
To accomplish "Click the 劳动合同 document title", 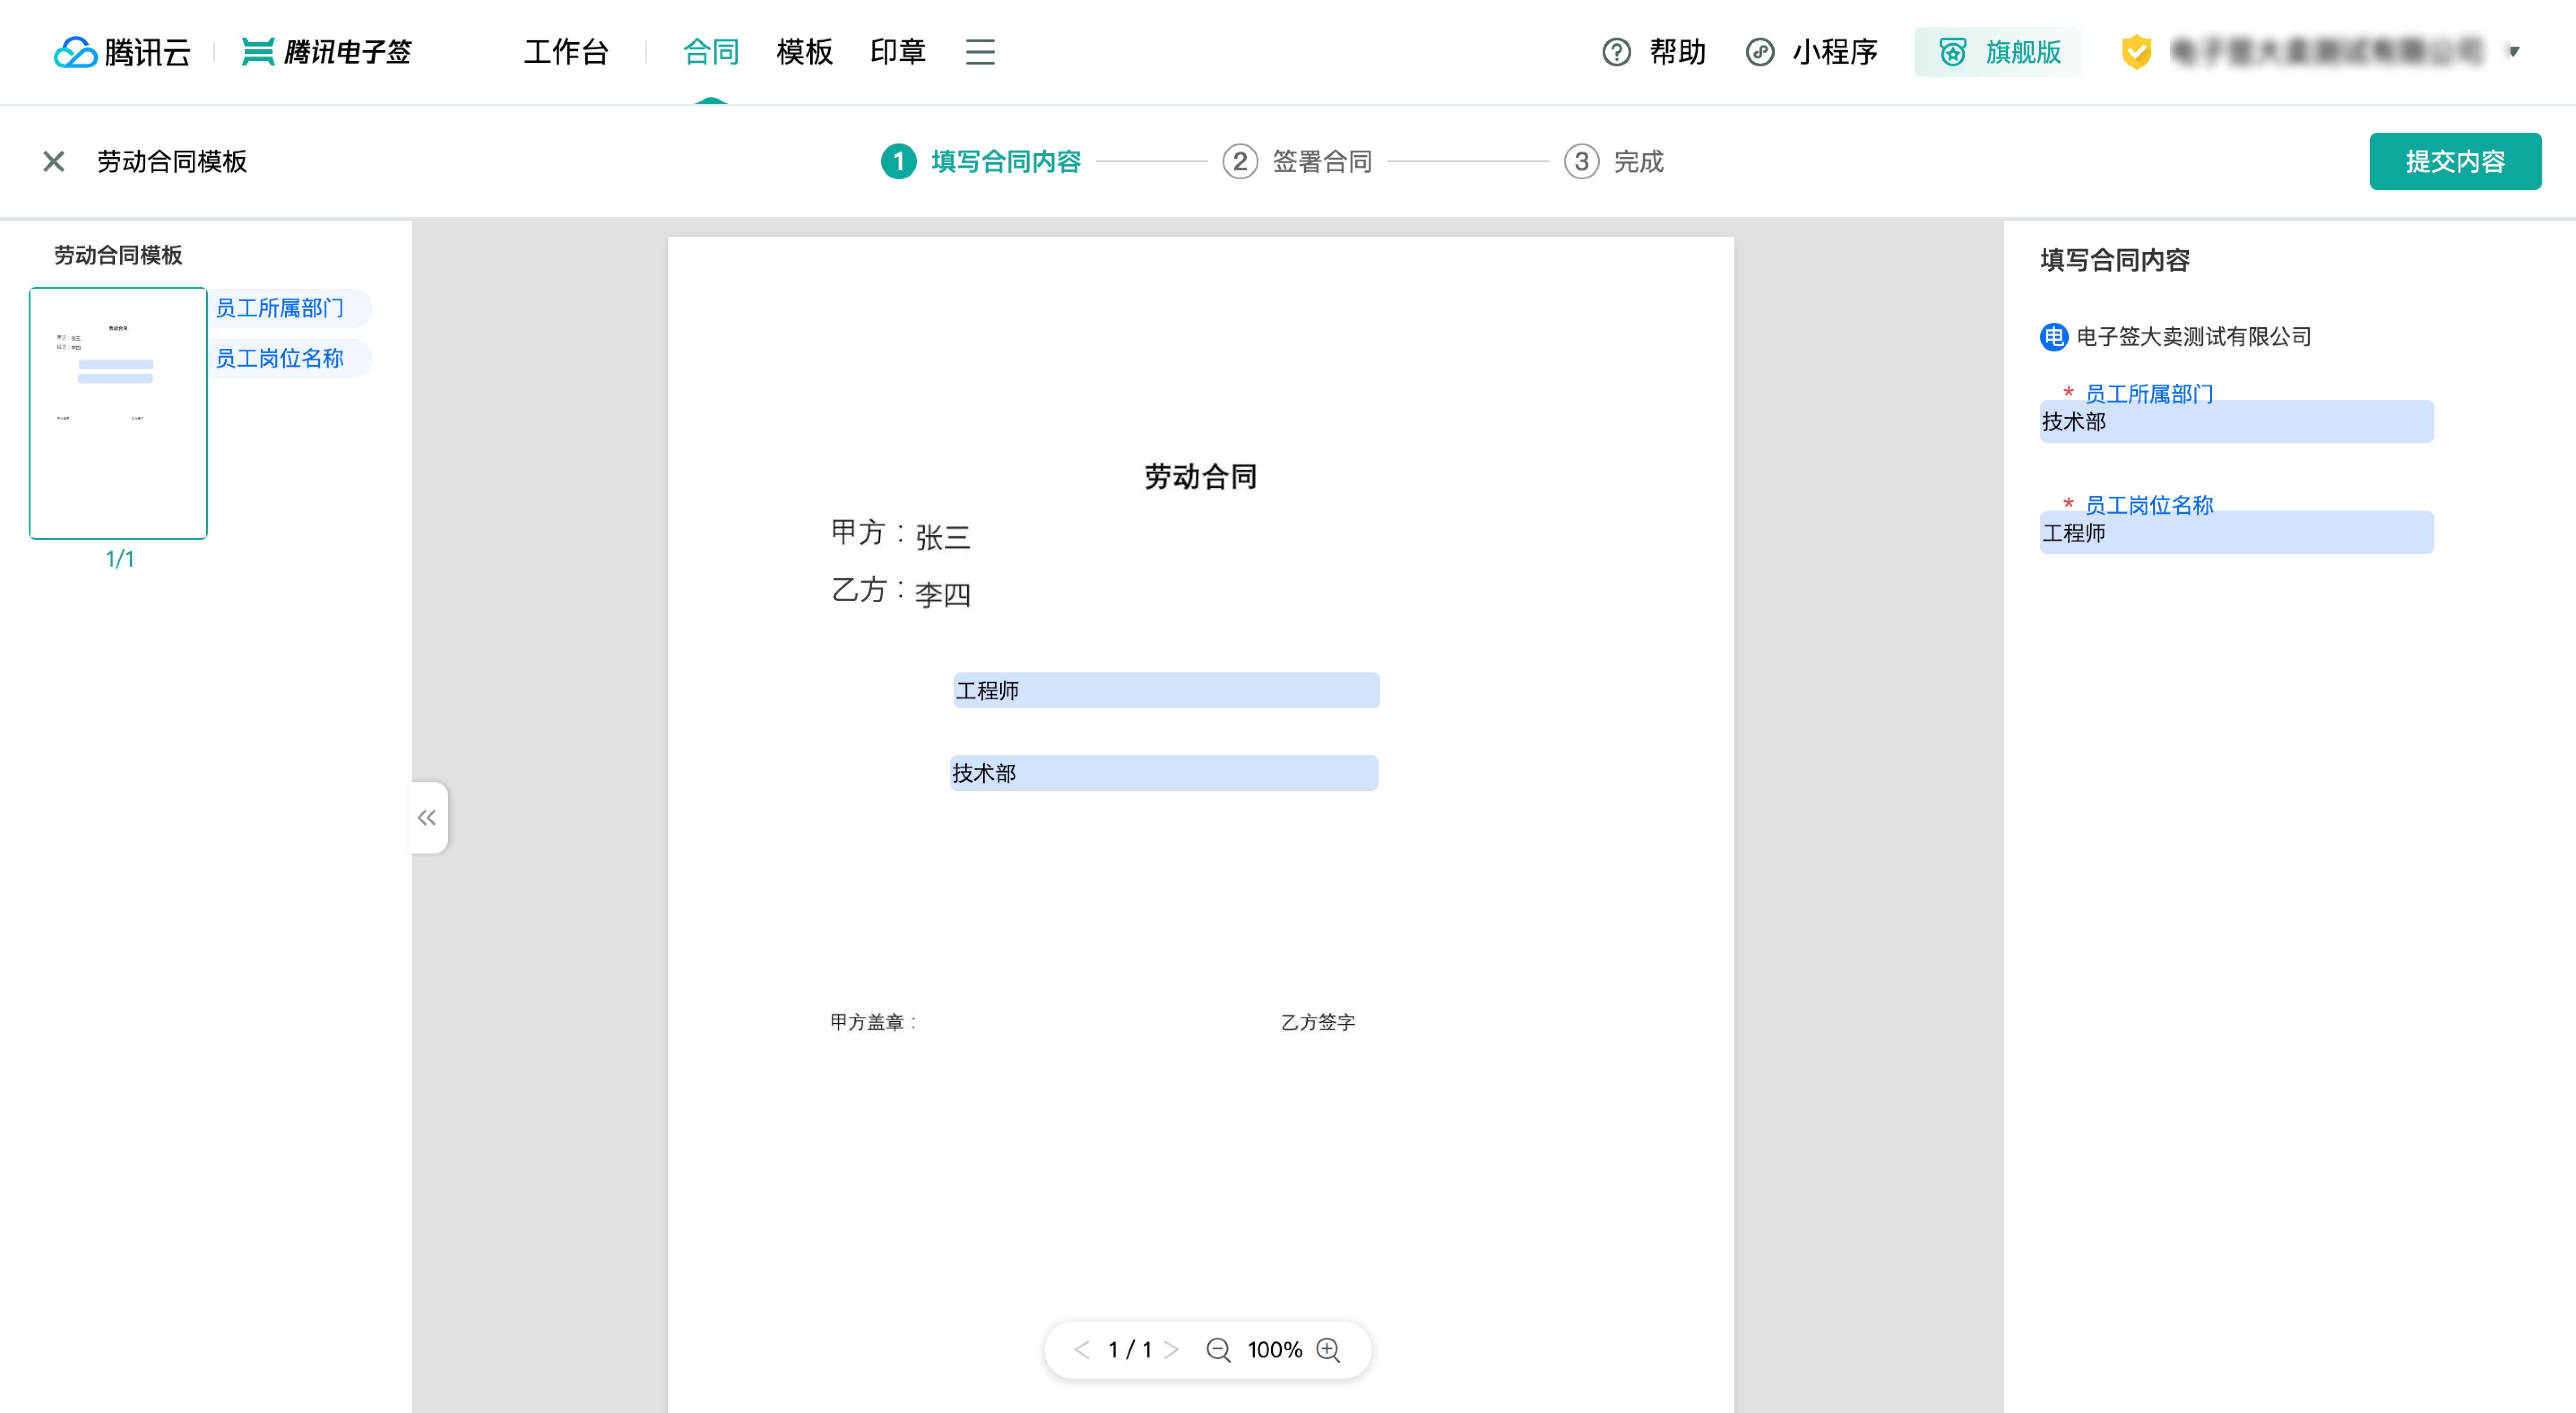I will 1200,477.
